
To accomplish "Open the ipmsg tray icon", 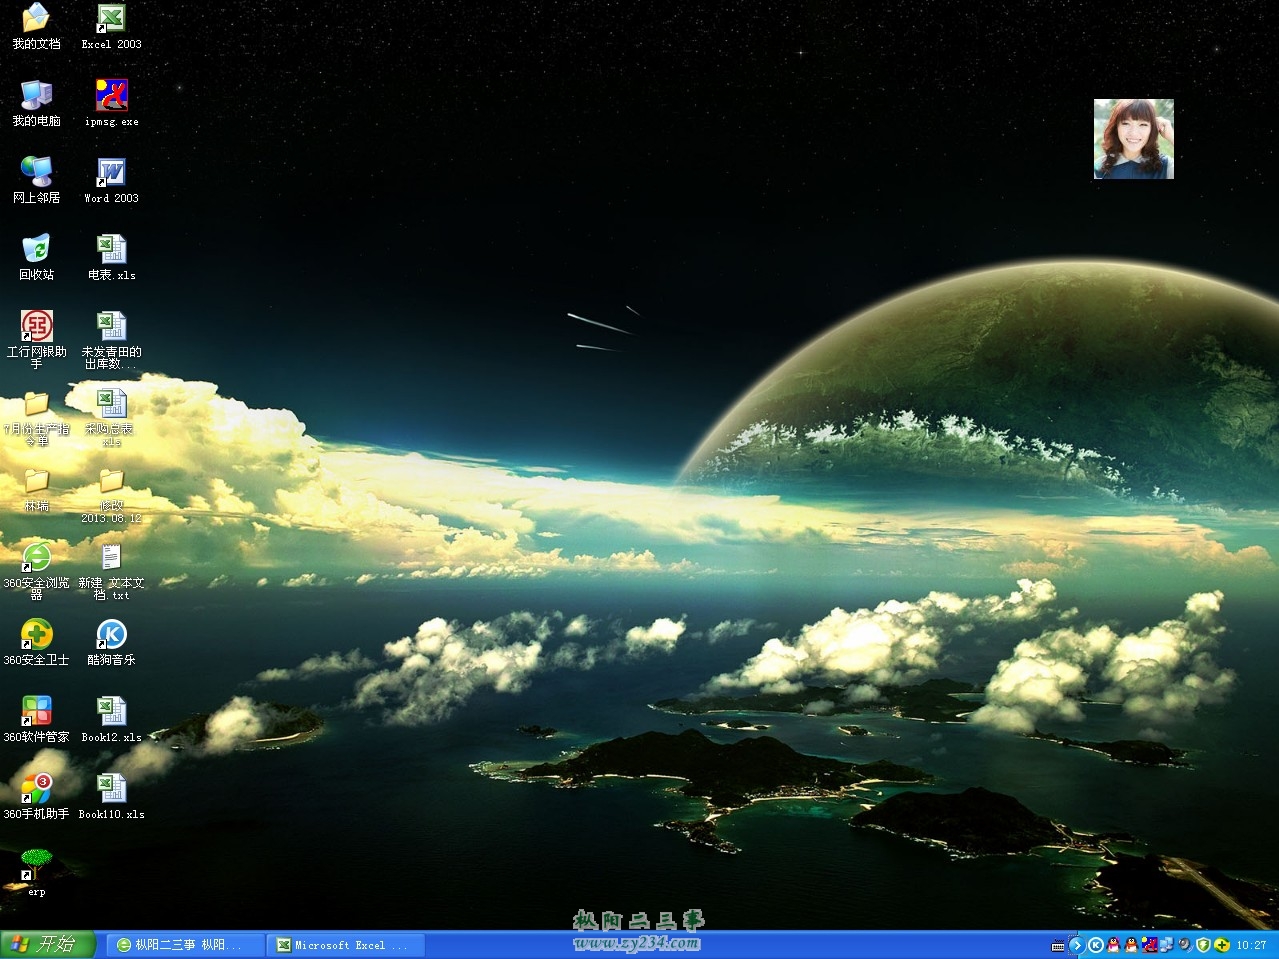I will tap(1150, 945).
